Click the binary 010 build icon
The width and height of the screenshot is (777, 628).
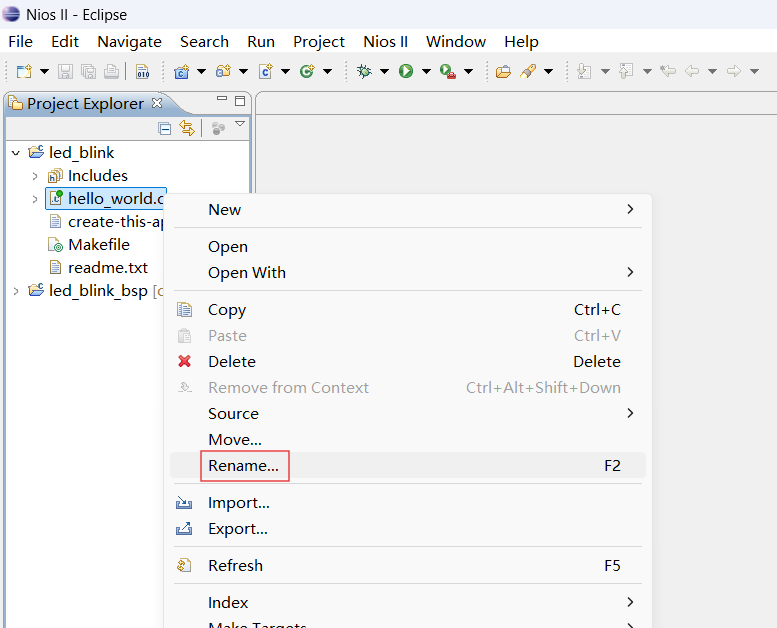click(142, 71)
